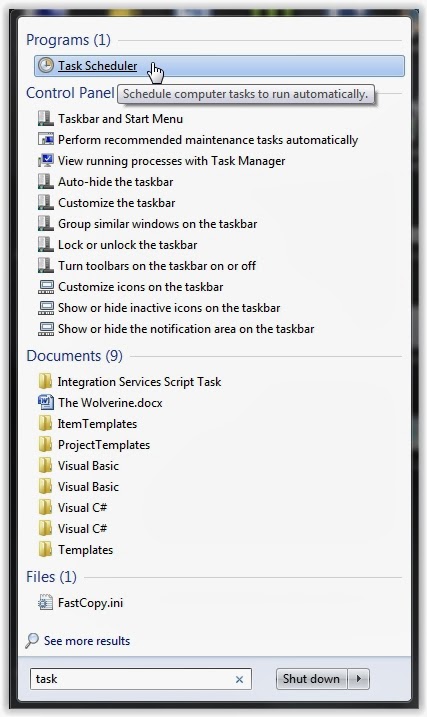Open The Wolverine.docx document
Image resolution: width=427 pixels, height=717 pixels.
pyautogui.click(x=110, y=403)
